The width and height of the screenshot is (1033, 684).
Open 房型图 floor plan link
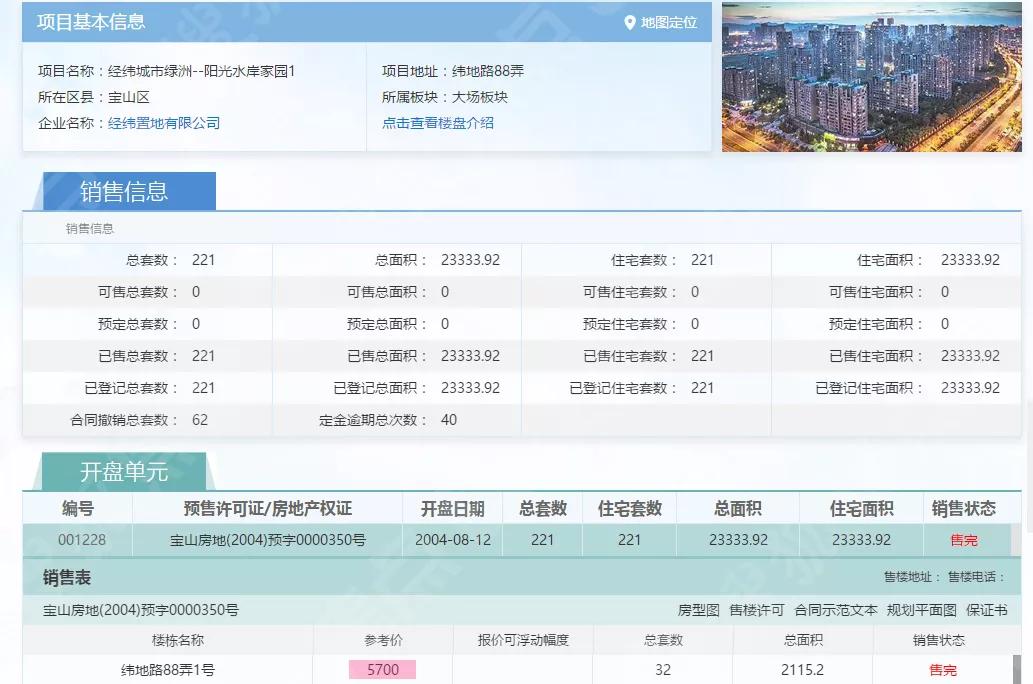tap(698, 610)
